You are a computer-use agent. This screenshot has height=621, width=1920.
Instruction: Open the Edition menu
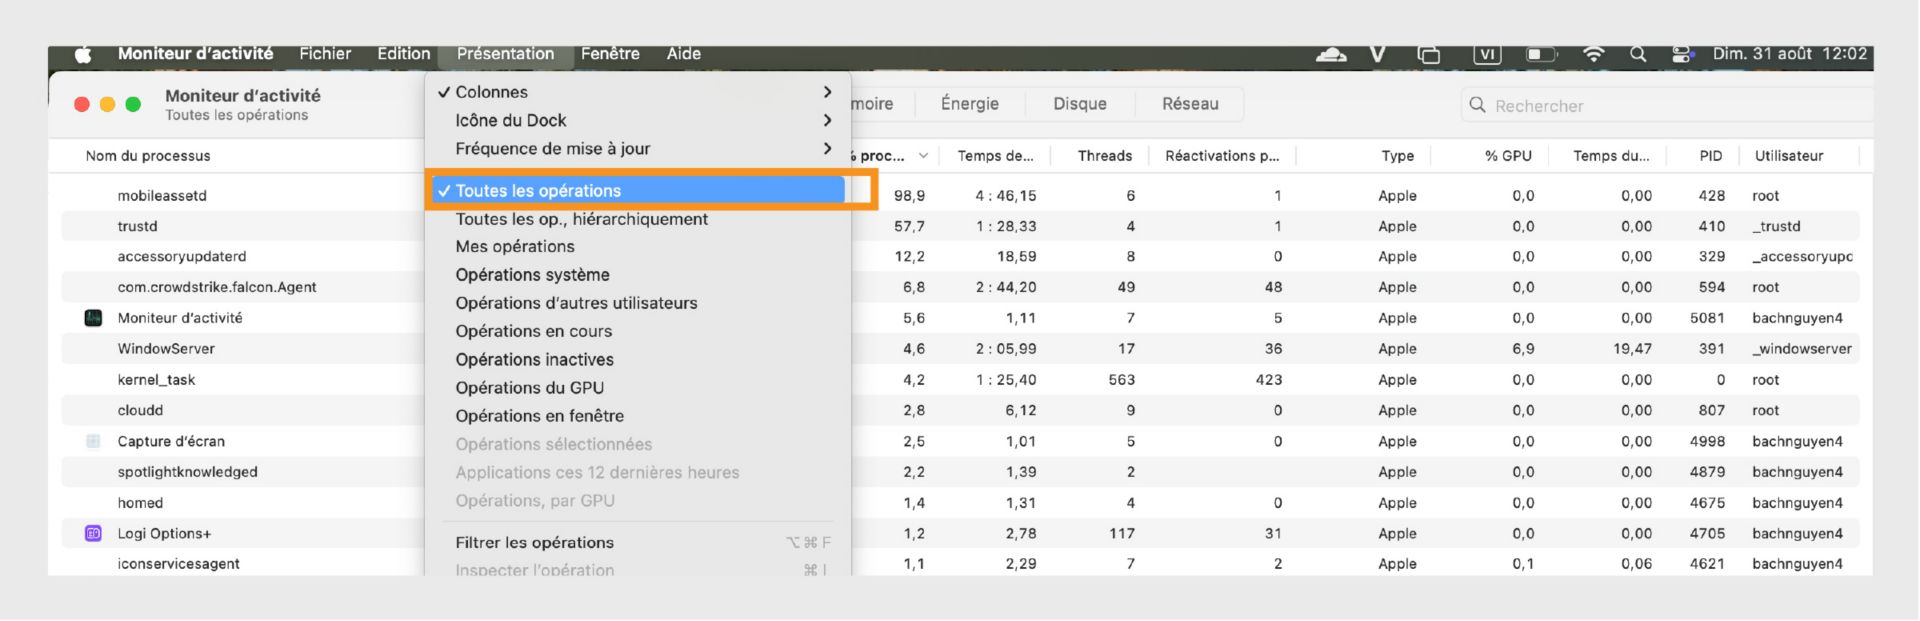pos(404,54)
